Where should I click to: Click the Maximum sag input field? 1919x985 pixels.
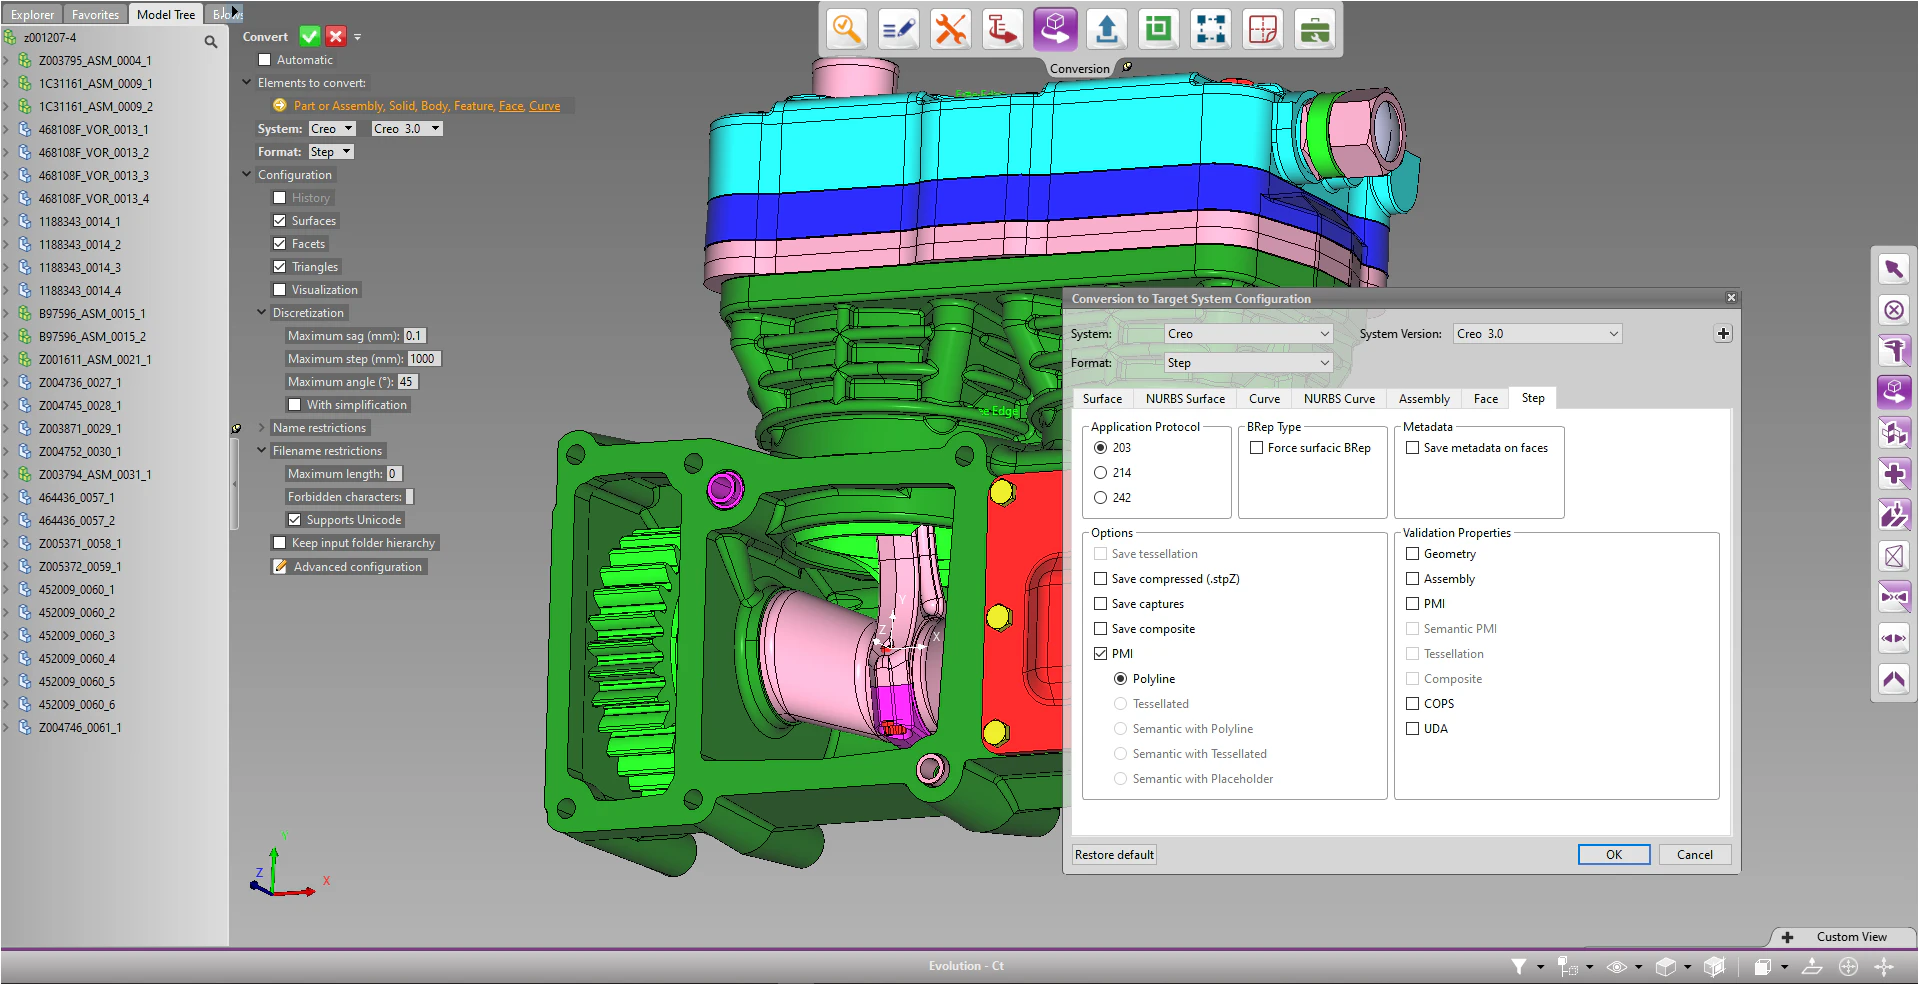[414, 335]
